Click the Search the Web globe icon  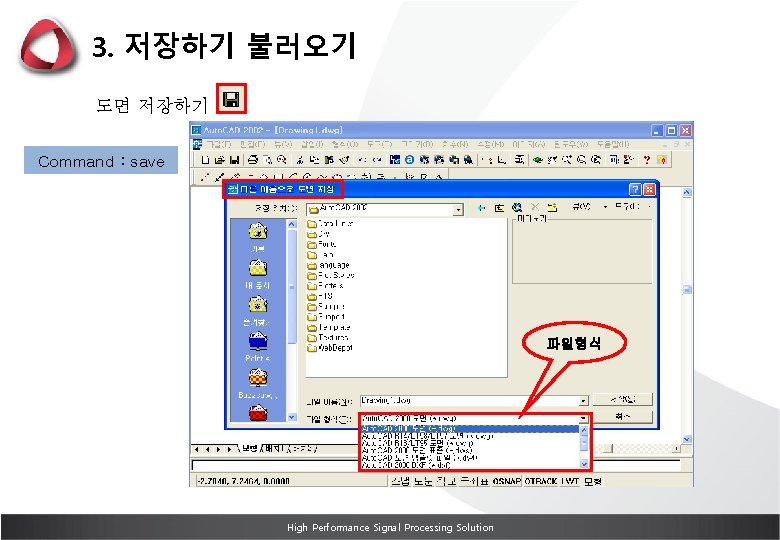tap(517, 207)
